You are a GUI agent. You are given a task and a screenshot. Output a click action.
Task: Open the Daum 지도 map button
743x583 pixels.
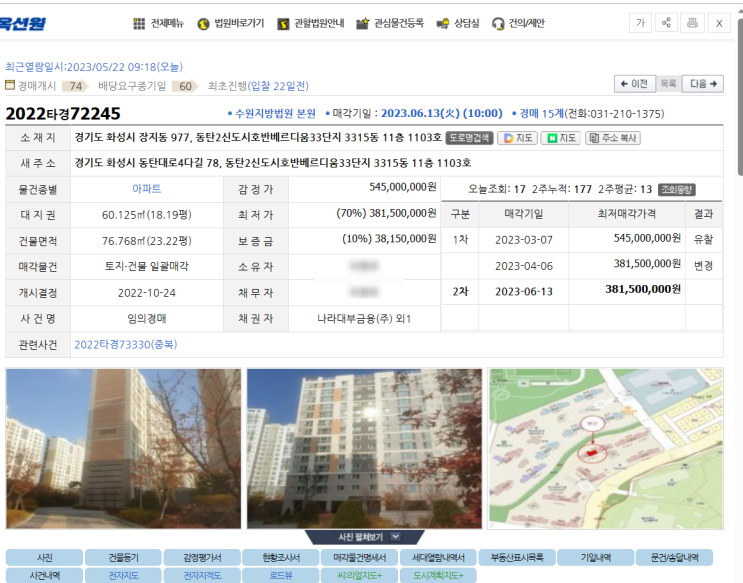click(517, 138)
